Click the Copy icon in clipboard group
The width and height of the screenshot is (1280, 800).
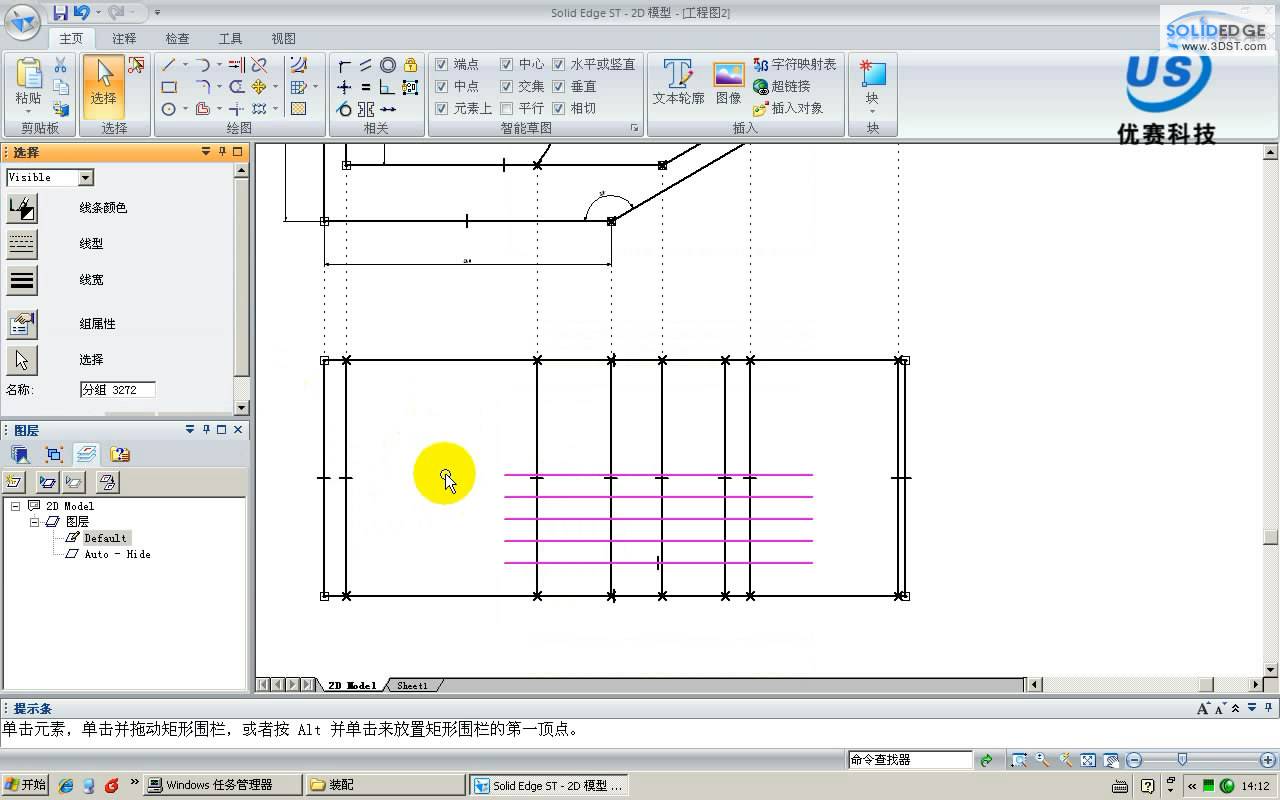60,87
